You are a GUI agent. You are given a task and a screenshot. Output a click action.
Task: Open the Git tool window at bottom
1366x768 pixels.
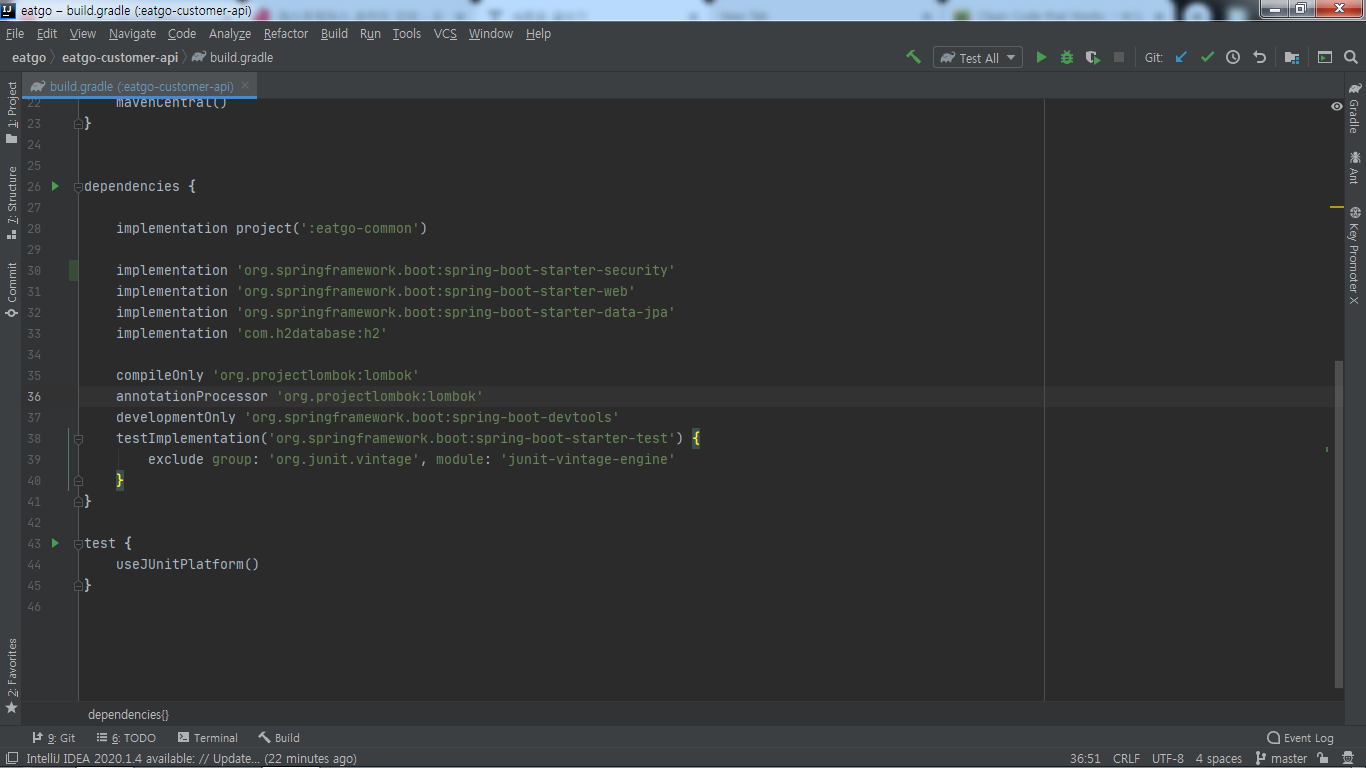pos(54,738)
